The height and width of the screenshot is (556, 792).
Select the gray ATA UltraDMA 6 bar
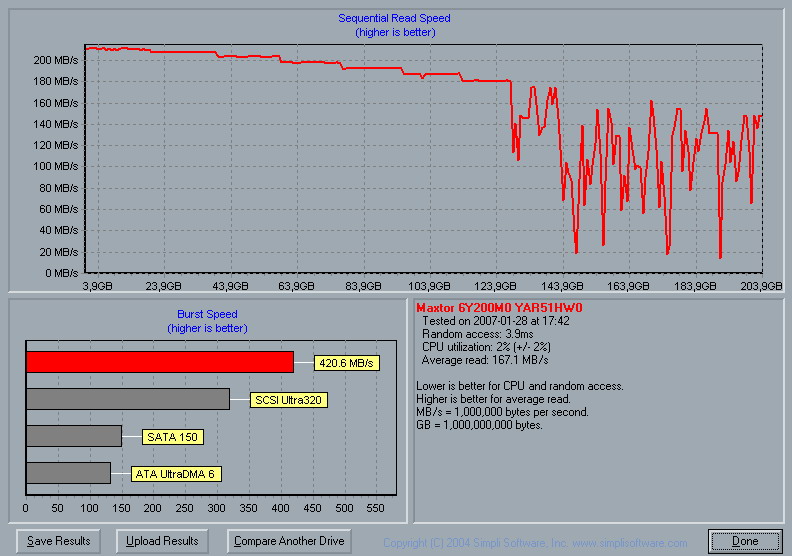point(68,473)
